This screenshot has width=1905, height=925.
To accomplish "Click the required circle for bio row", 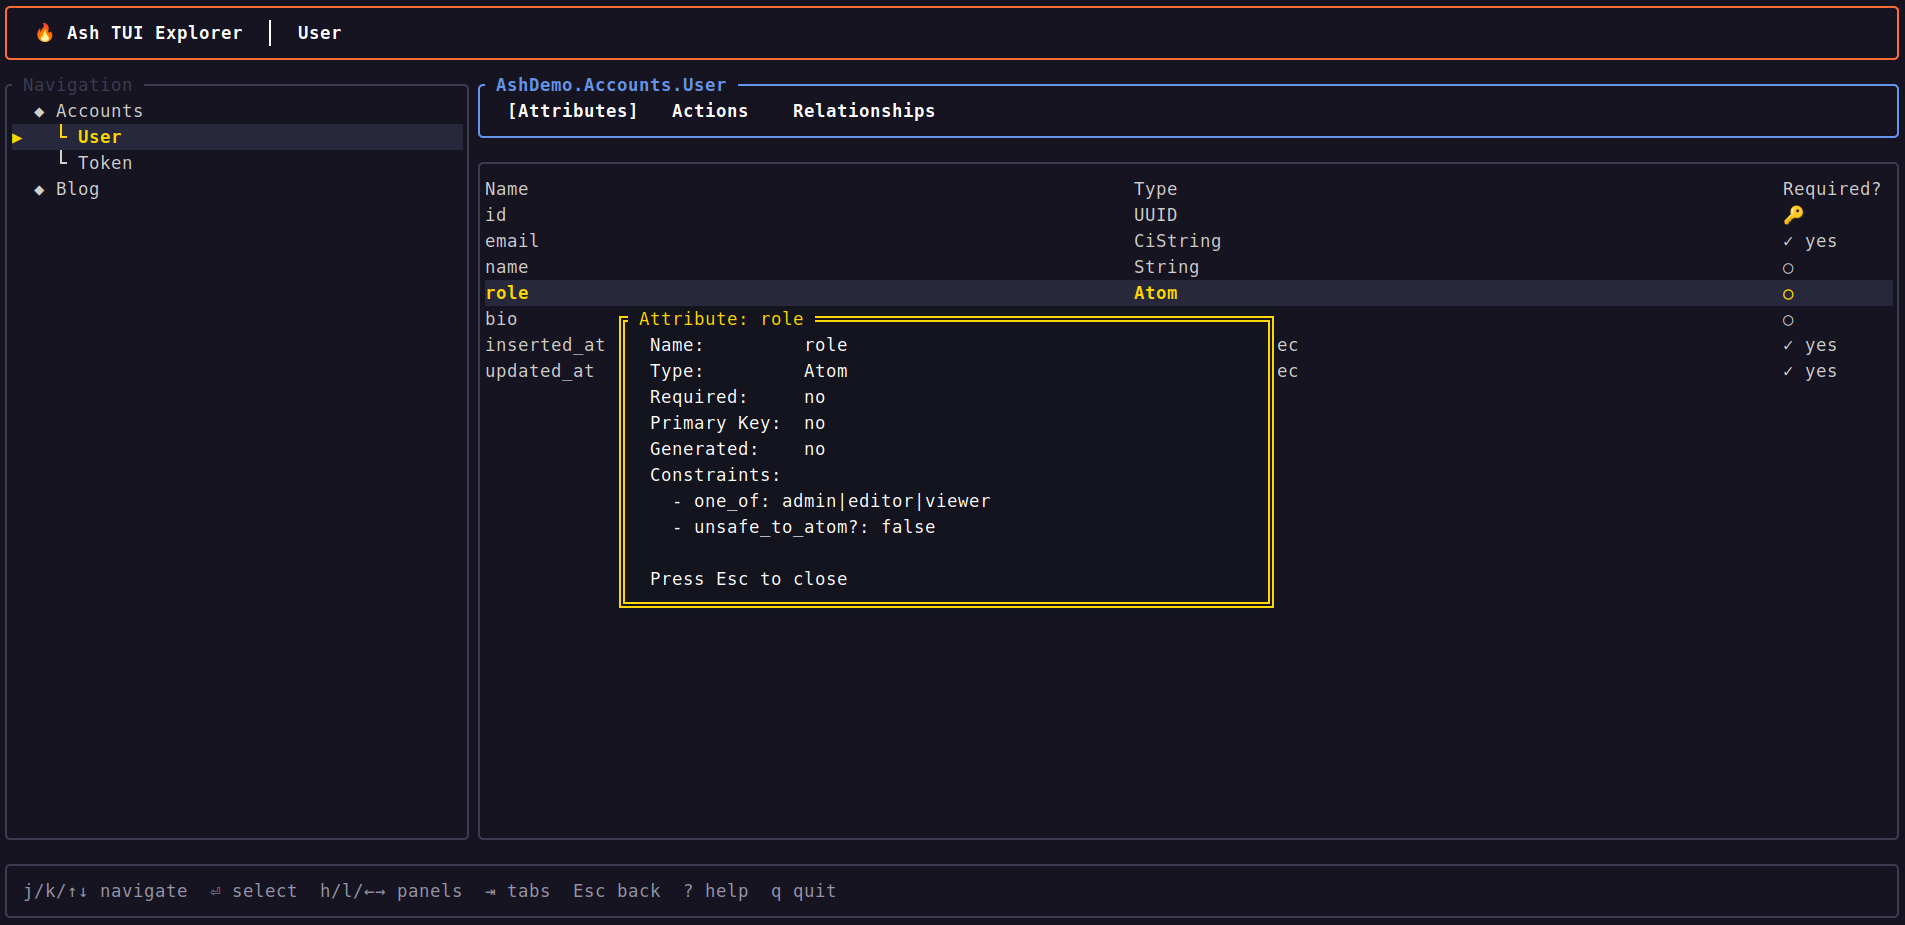I will click(1788, 320).
